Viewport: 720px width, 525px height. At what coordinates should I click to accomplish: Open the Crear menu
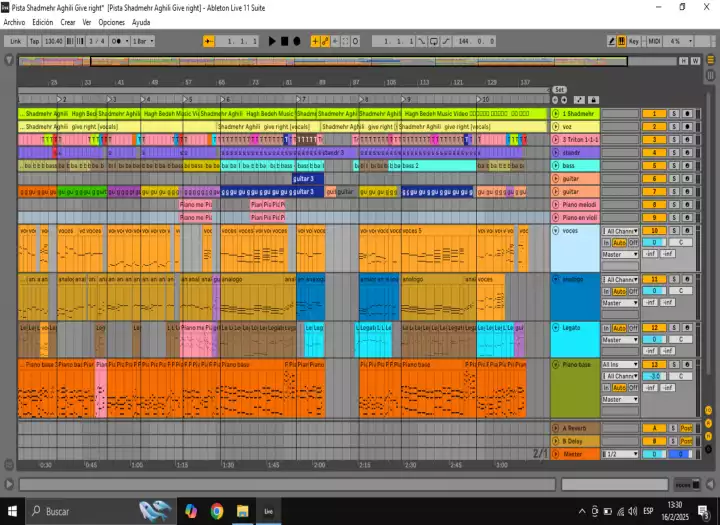click(68, 22)
